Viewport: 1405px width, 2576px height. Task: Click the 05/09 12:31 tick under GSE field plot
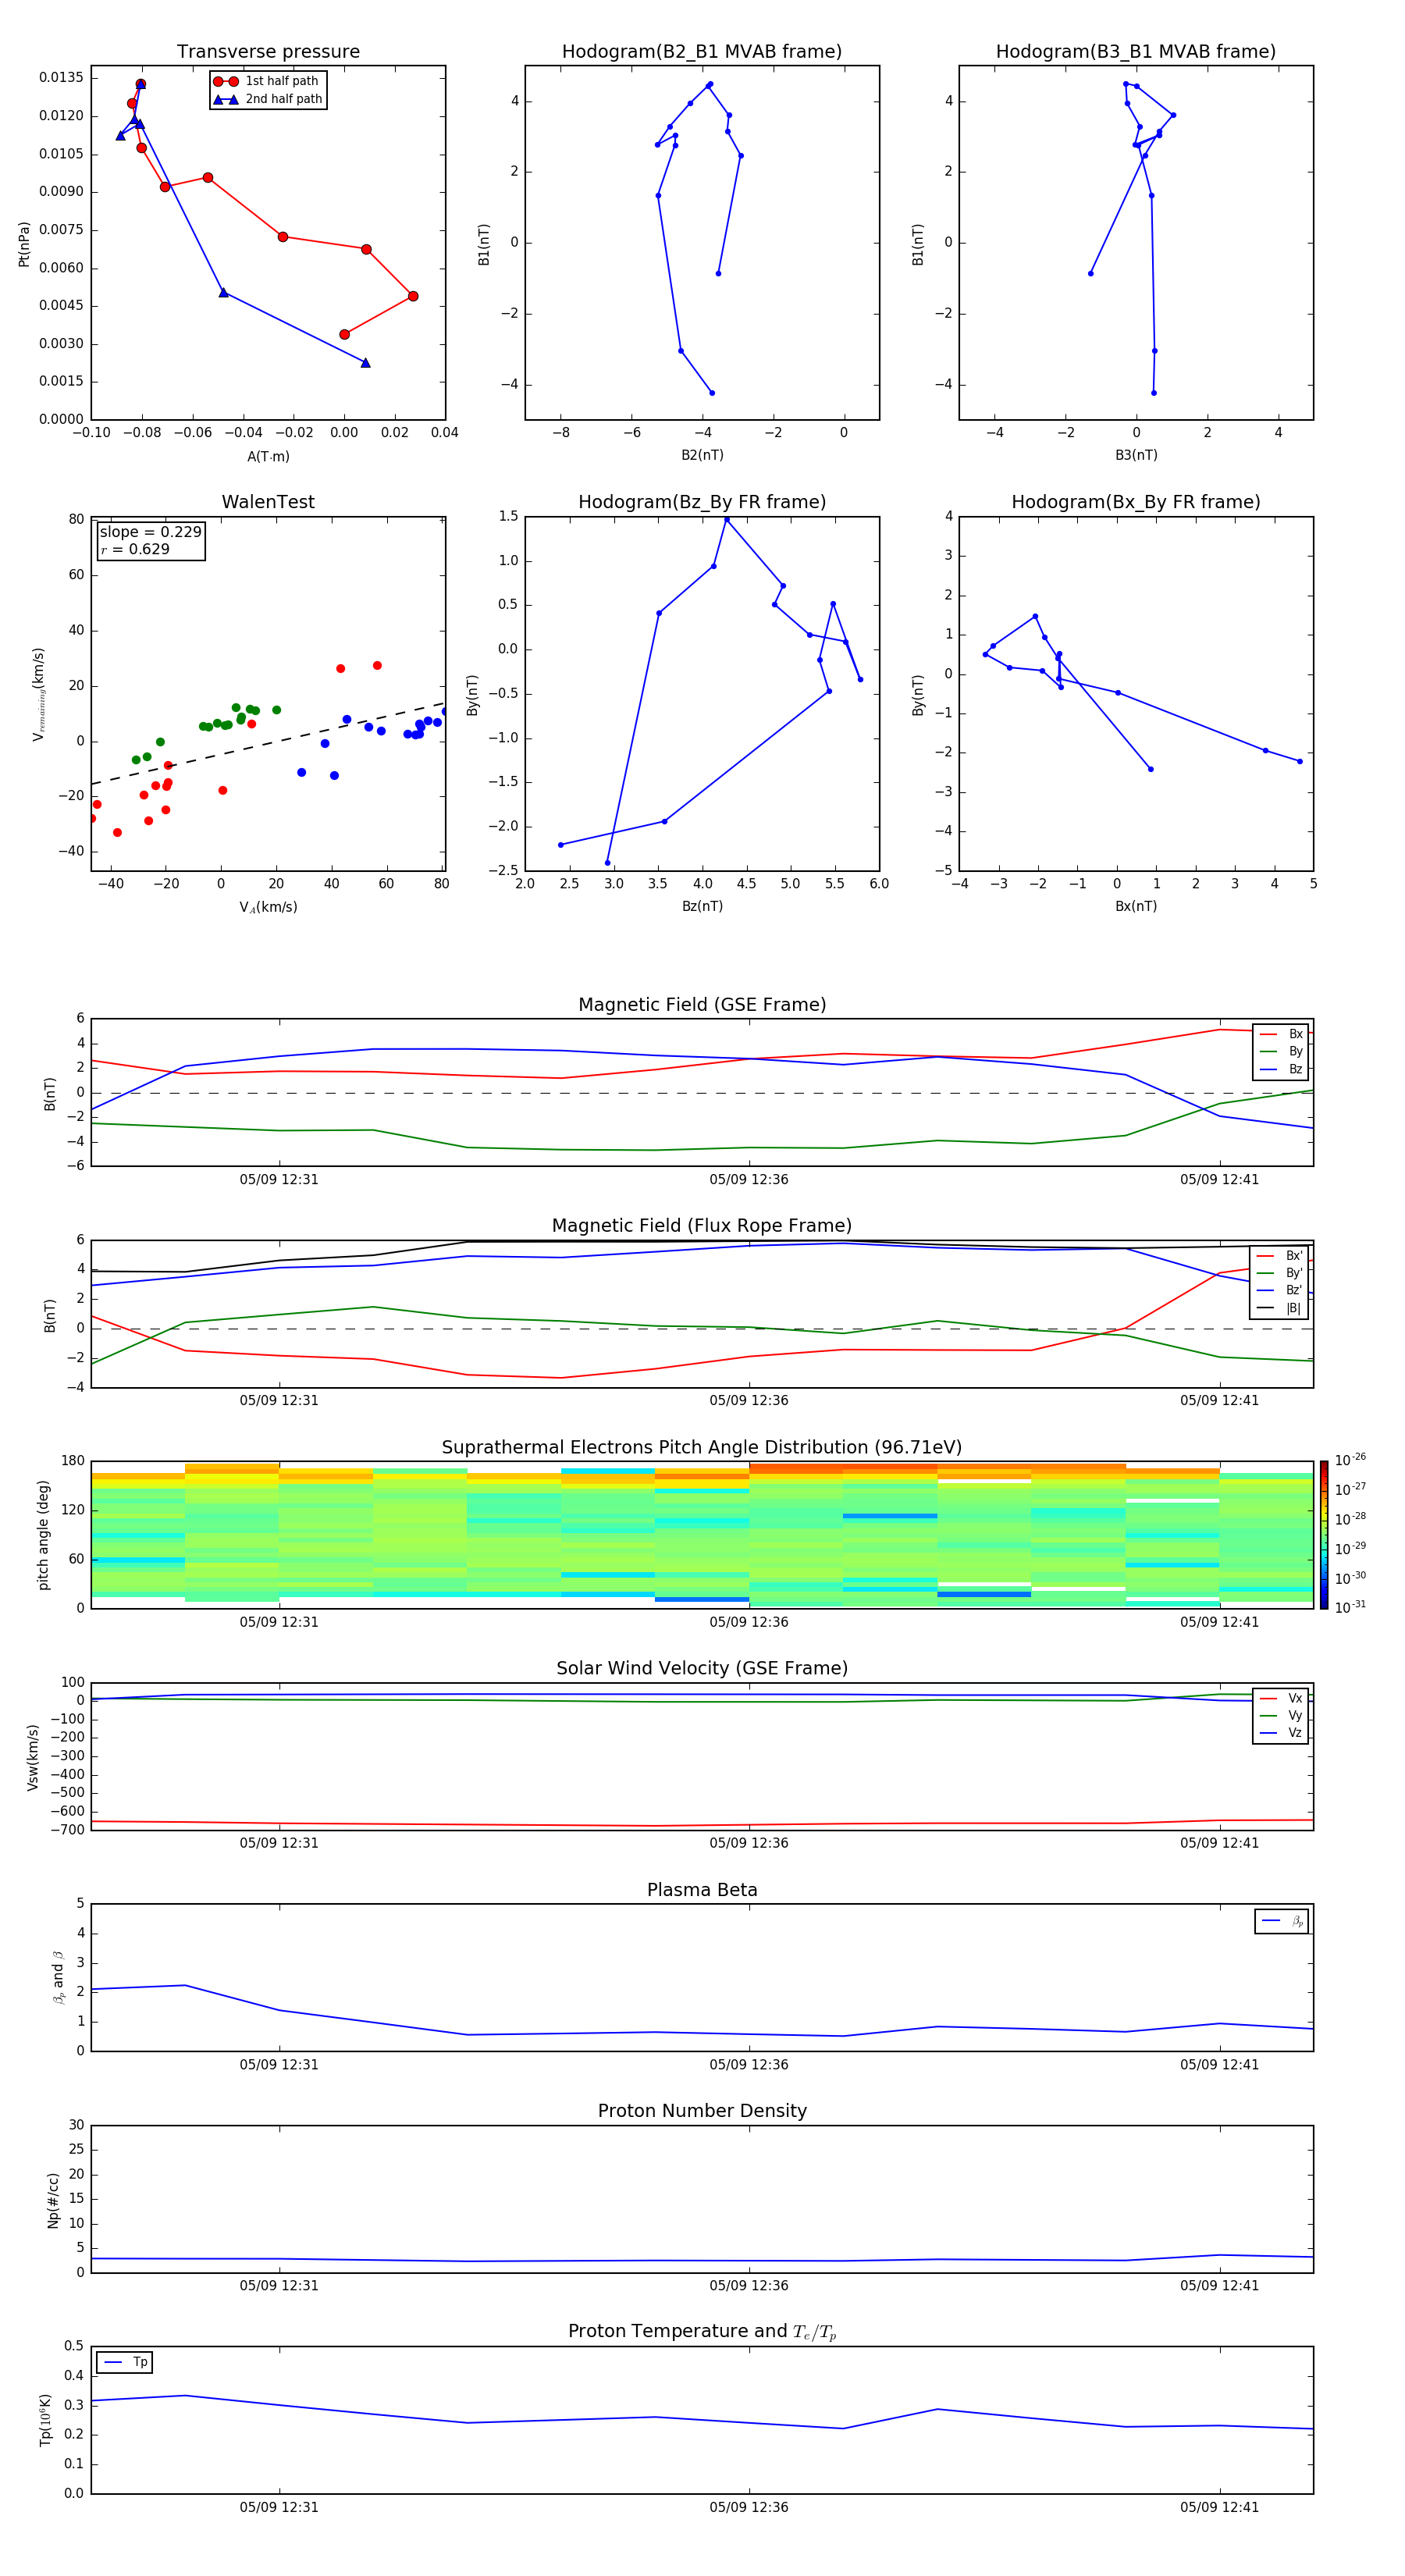click(279, 1180)
